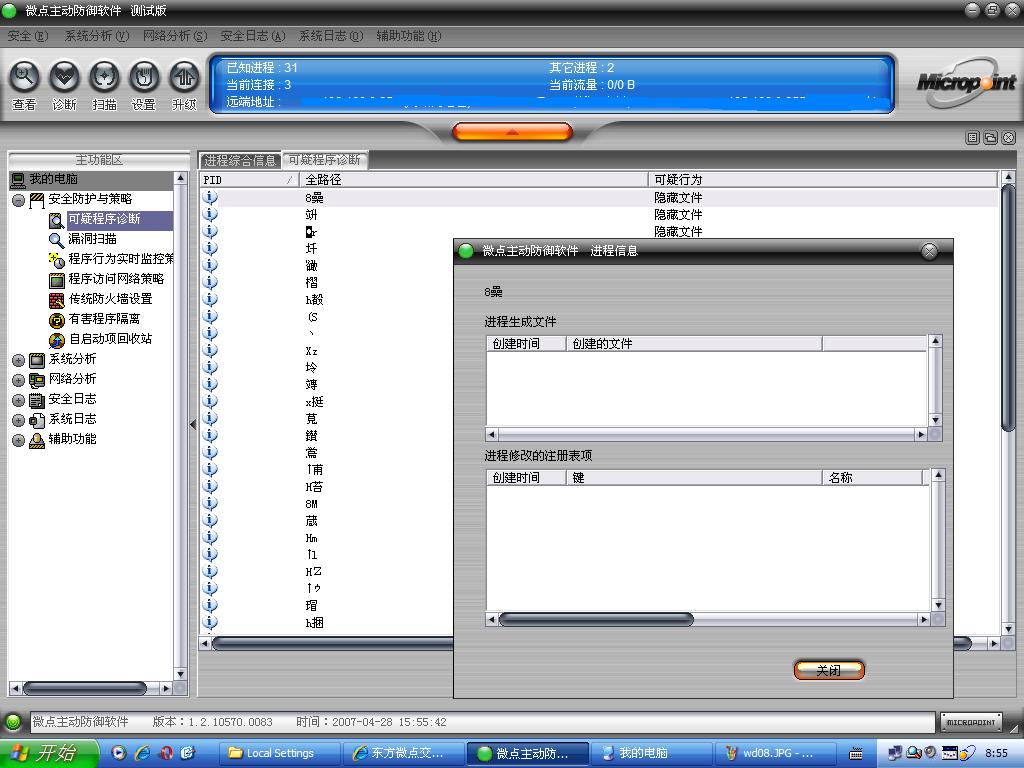Open the 诊断 (Diagnose) toolbar icon
The image size is (1024, 768).
[x=64, y=78]
